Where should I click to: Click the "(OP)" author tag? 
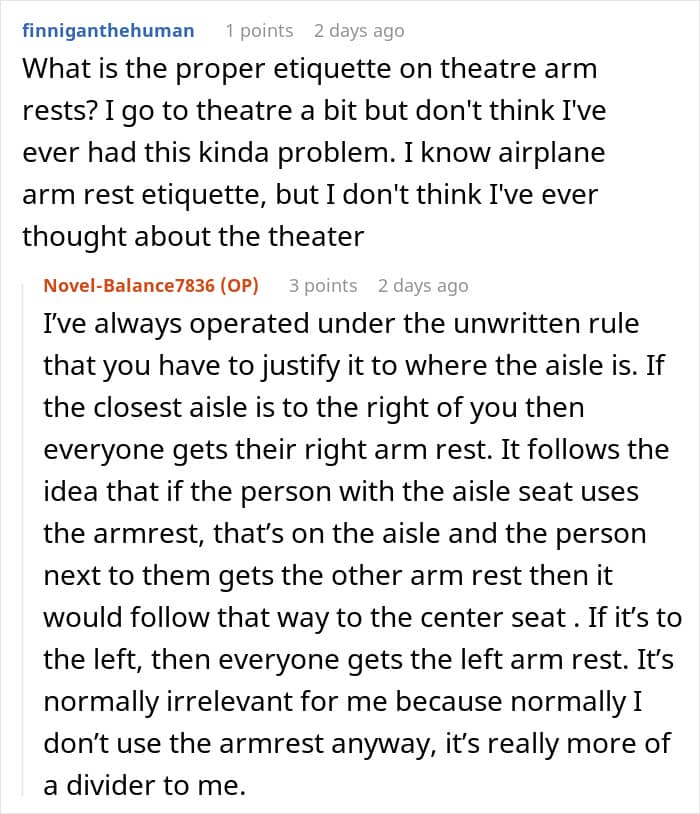[236, 285]
